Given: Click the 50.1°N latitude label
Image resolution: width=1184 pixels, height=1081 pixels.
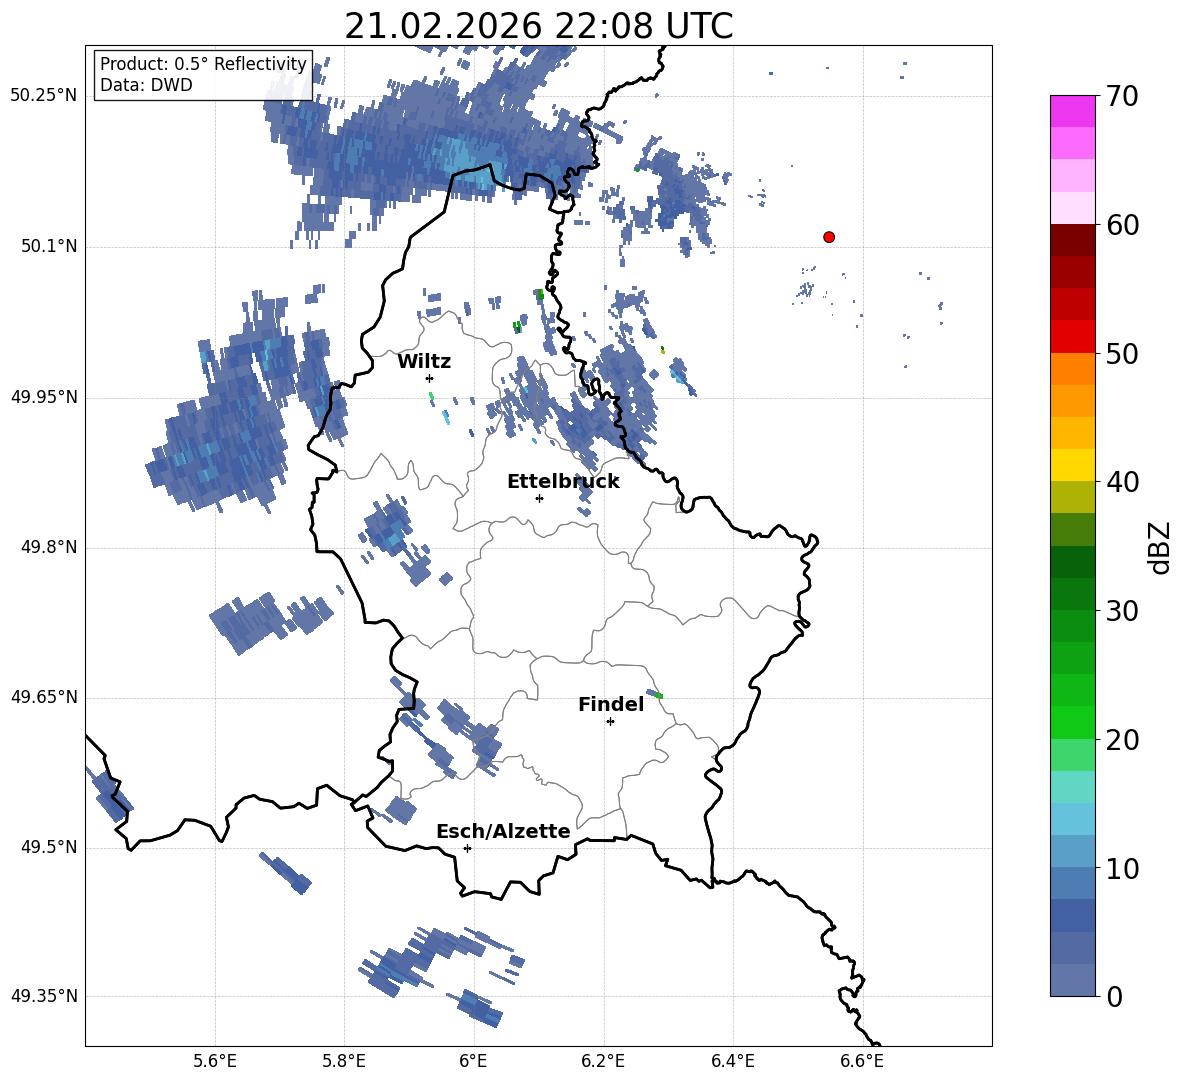Looking at the screenshot, I should (49, 247).
